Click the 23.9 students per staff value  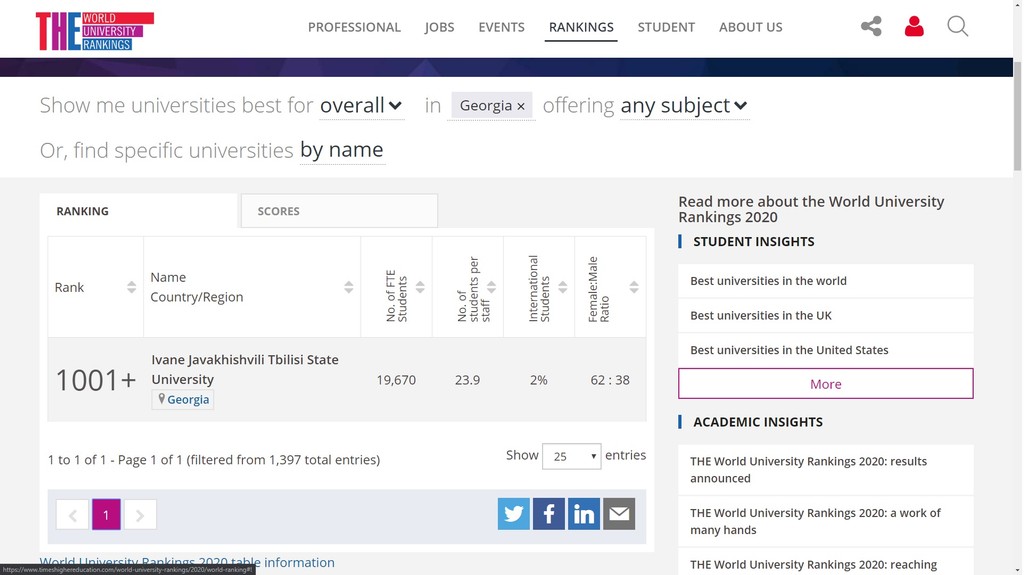468,380
